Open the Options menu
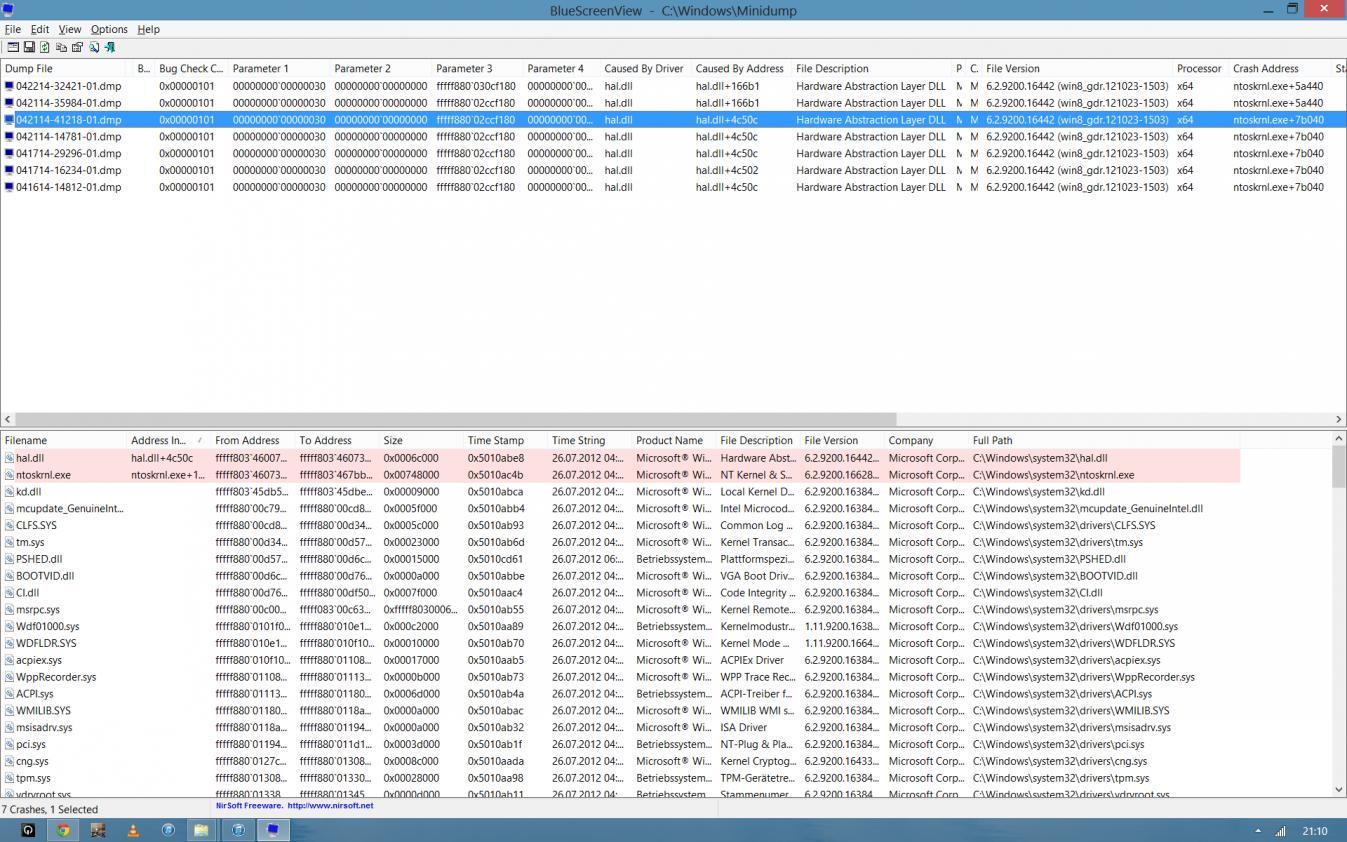This screenshot has height=842, width=1347. pyautogui.click(x=109, y=29)
